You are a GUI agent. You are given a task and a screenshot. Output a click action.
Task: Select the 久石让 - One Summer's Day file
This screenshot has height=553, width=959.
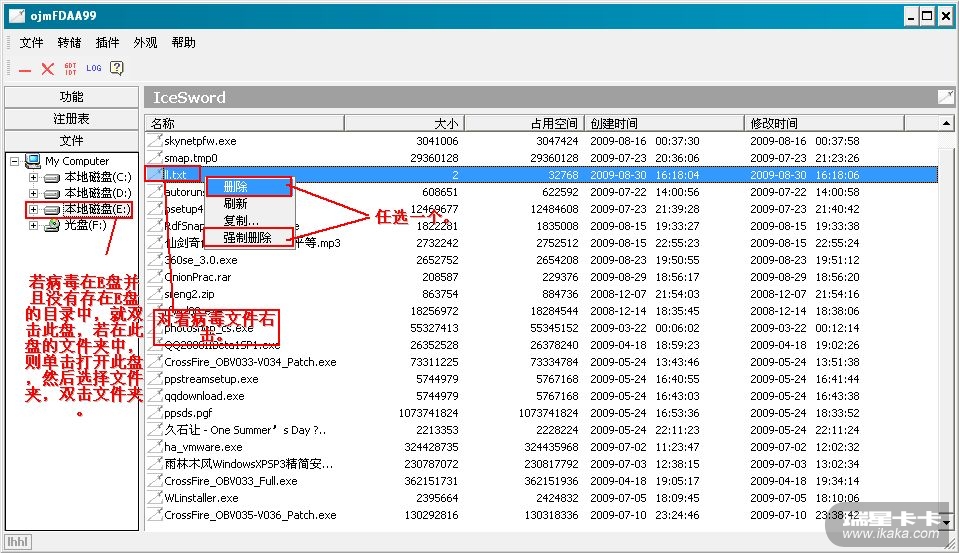(245, 430)
